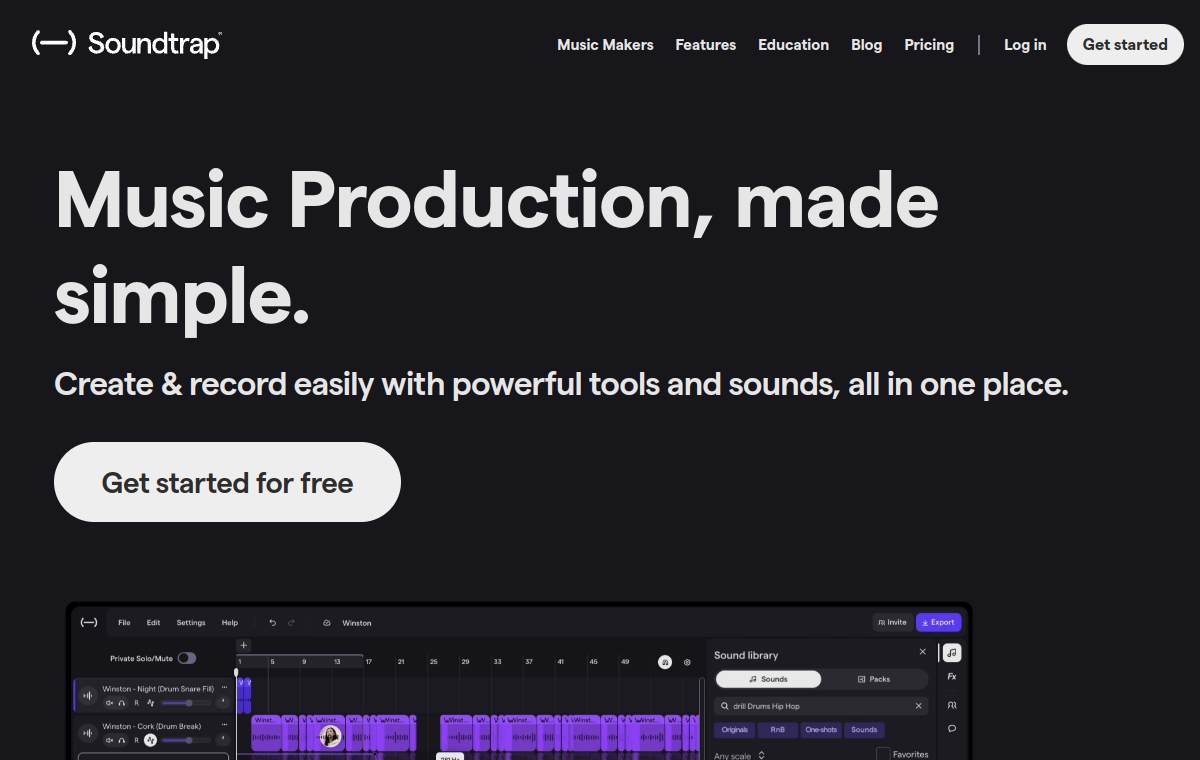
Task: Click Get started for free button
Action: point(227,482)
